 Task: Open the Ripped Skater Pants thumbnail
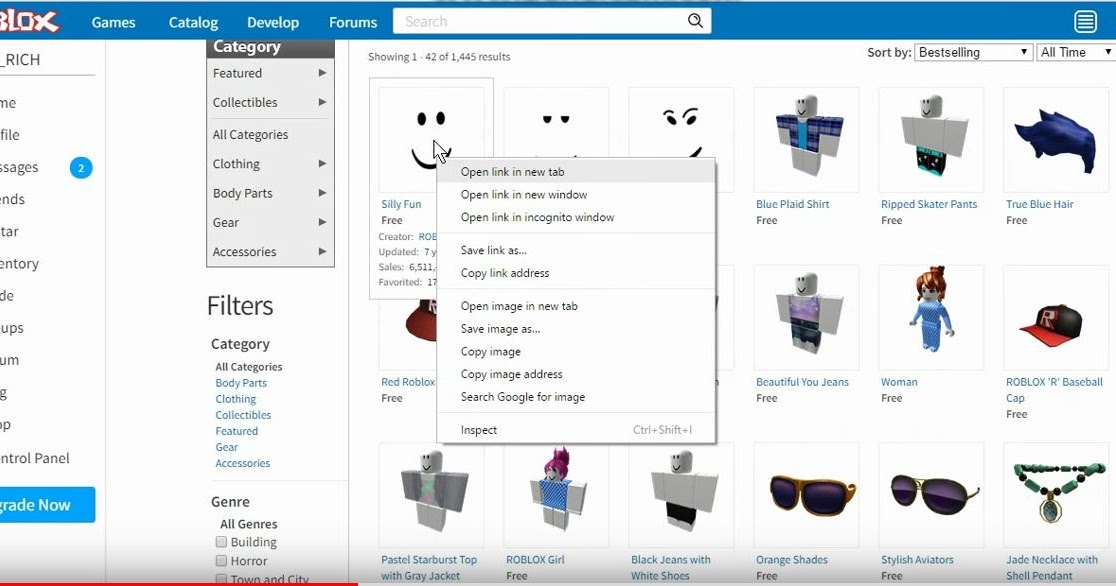(931, 139)
